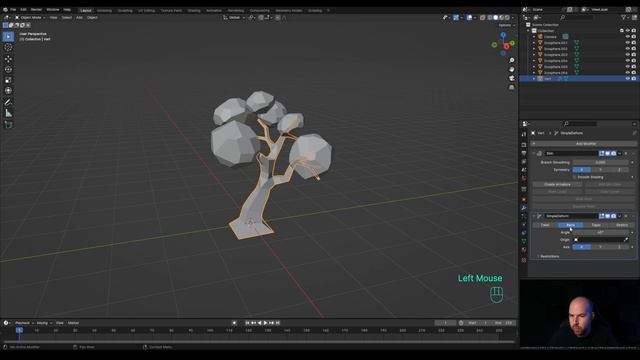Collapse the Collection tree in outliner

pos(528,31)
